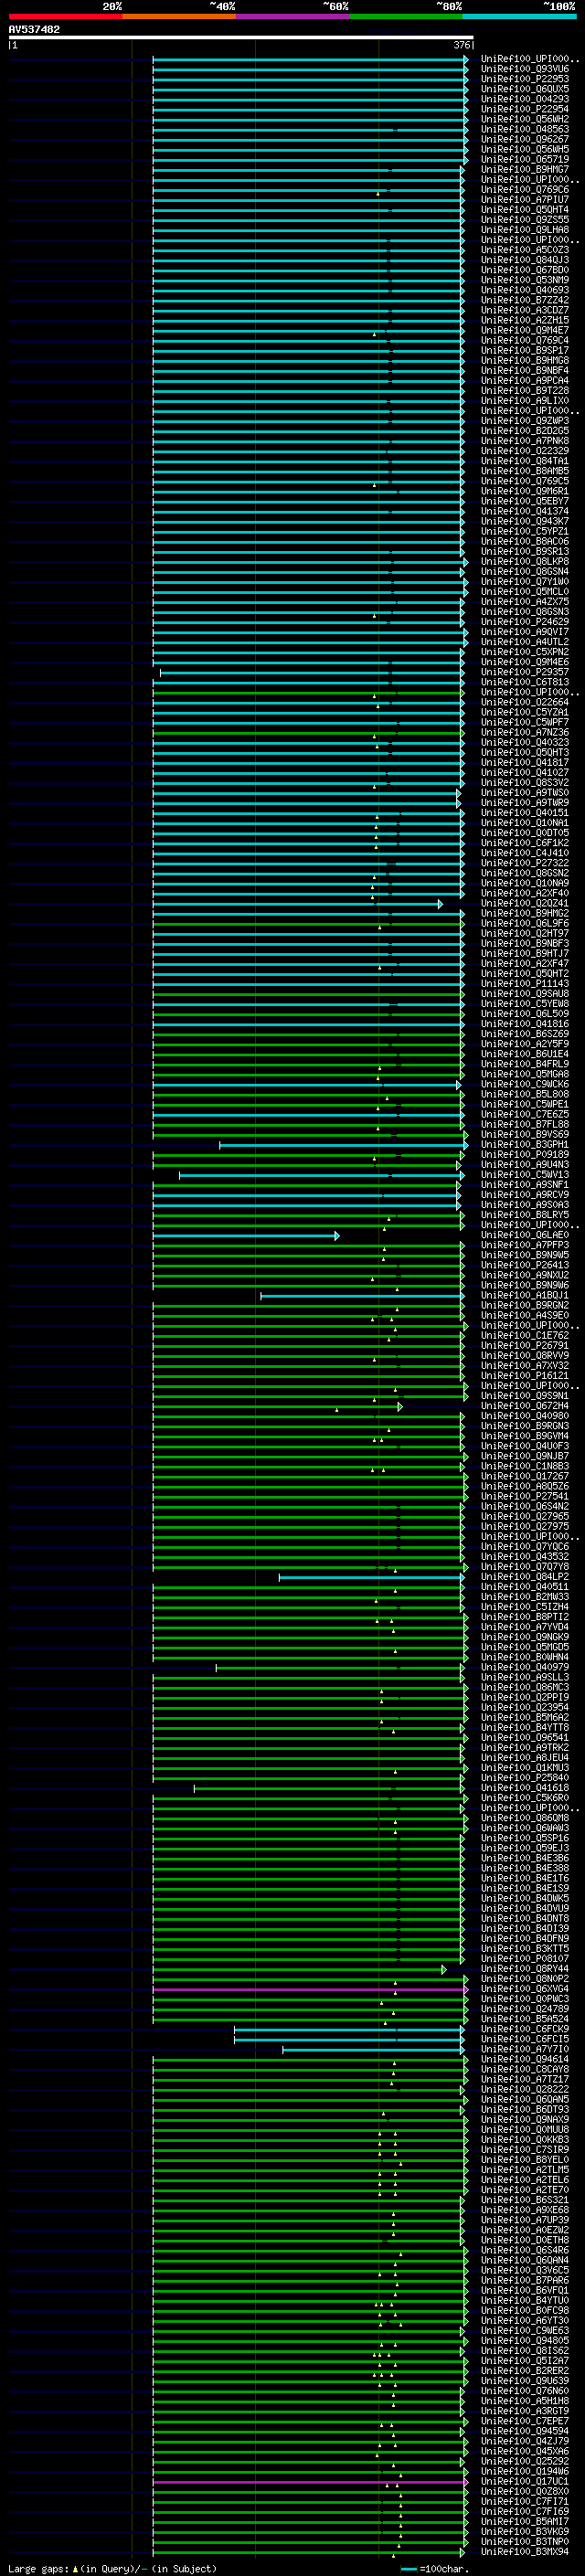Select hit label UniRef100_Q9NJB7

[x=525, y=1456]
